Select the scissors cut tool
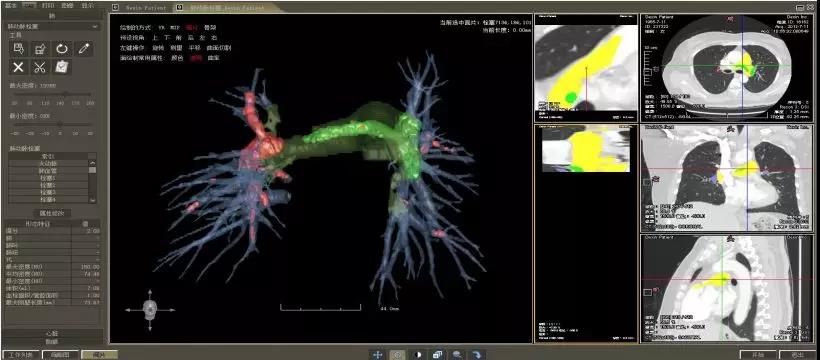 click(40, 67)
